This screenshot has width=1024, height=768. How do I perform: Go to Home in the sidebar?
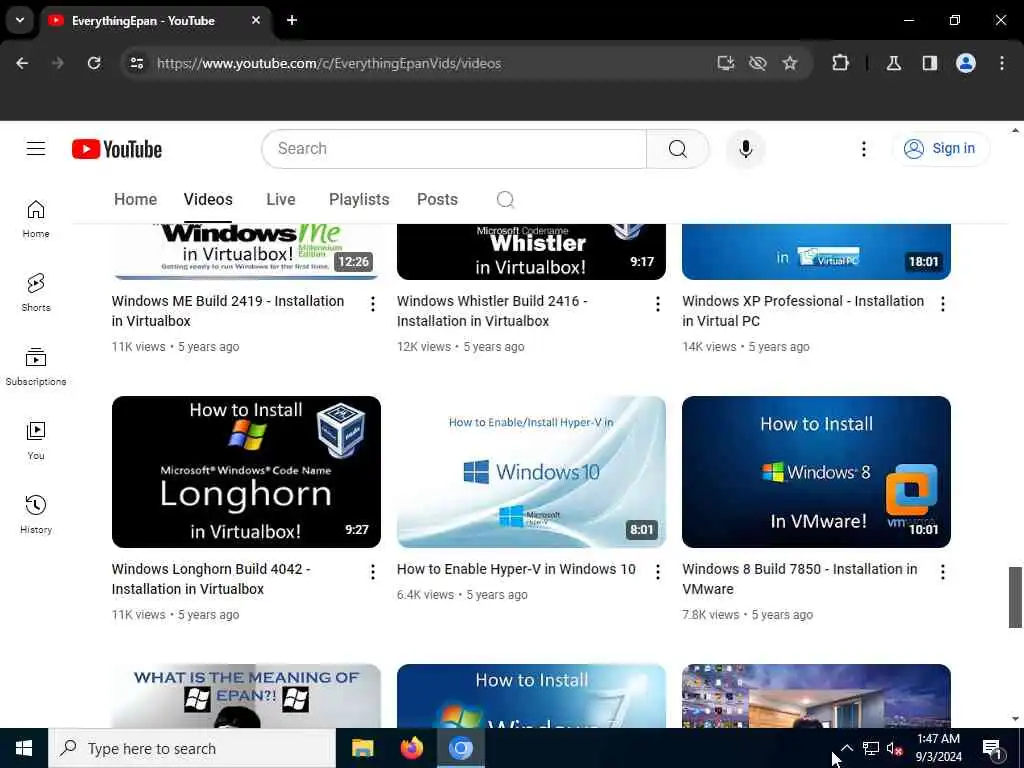tap(36, 219)
